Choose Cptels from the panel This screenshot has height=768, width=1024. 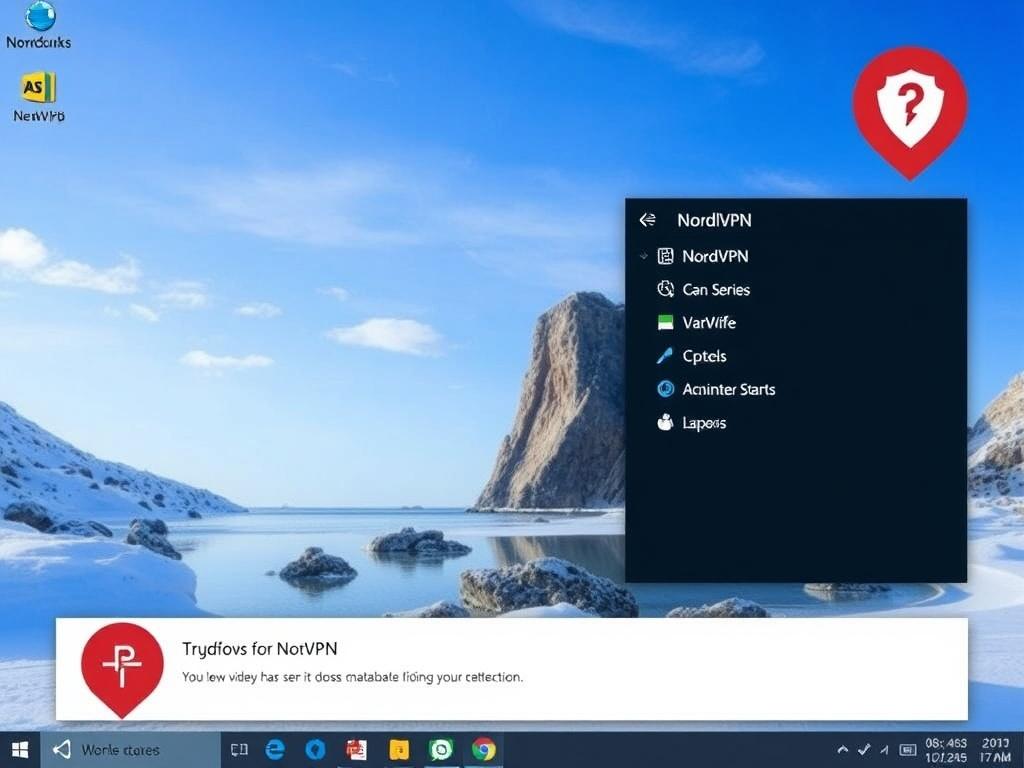coord(704,356)
